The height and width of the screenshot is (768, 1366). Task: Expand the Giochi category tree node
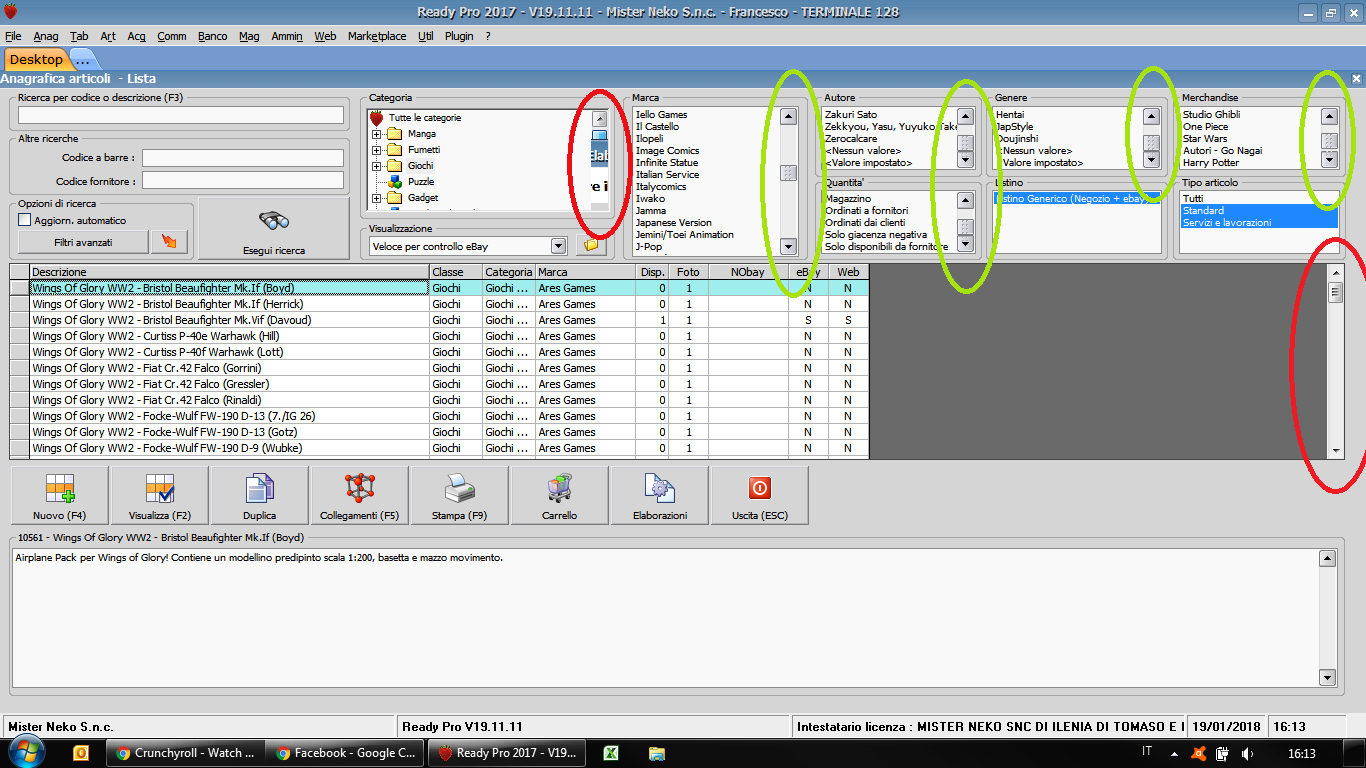click(x=376, y=166)
